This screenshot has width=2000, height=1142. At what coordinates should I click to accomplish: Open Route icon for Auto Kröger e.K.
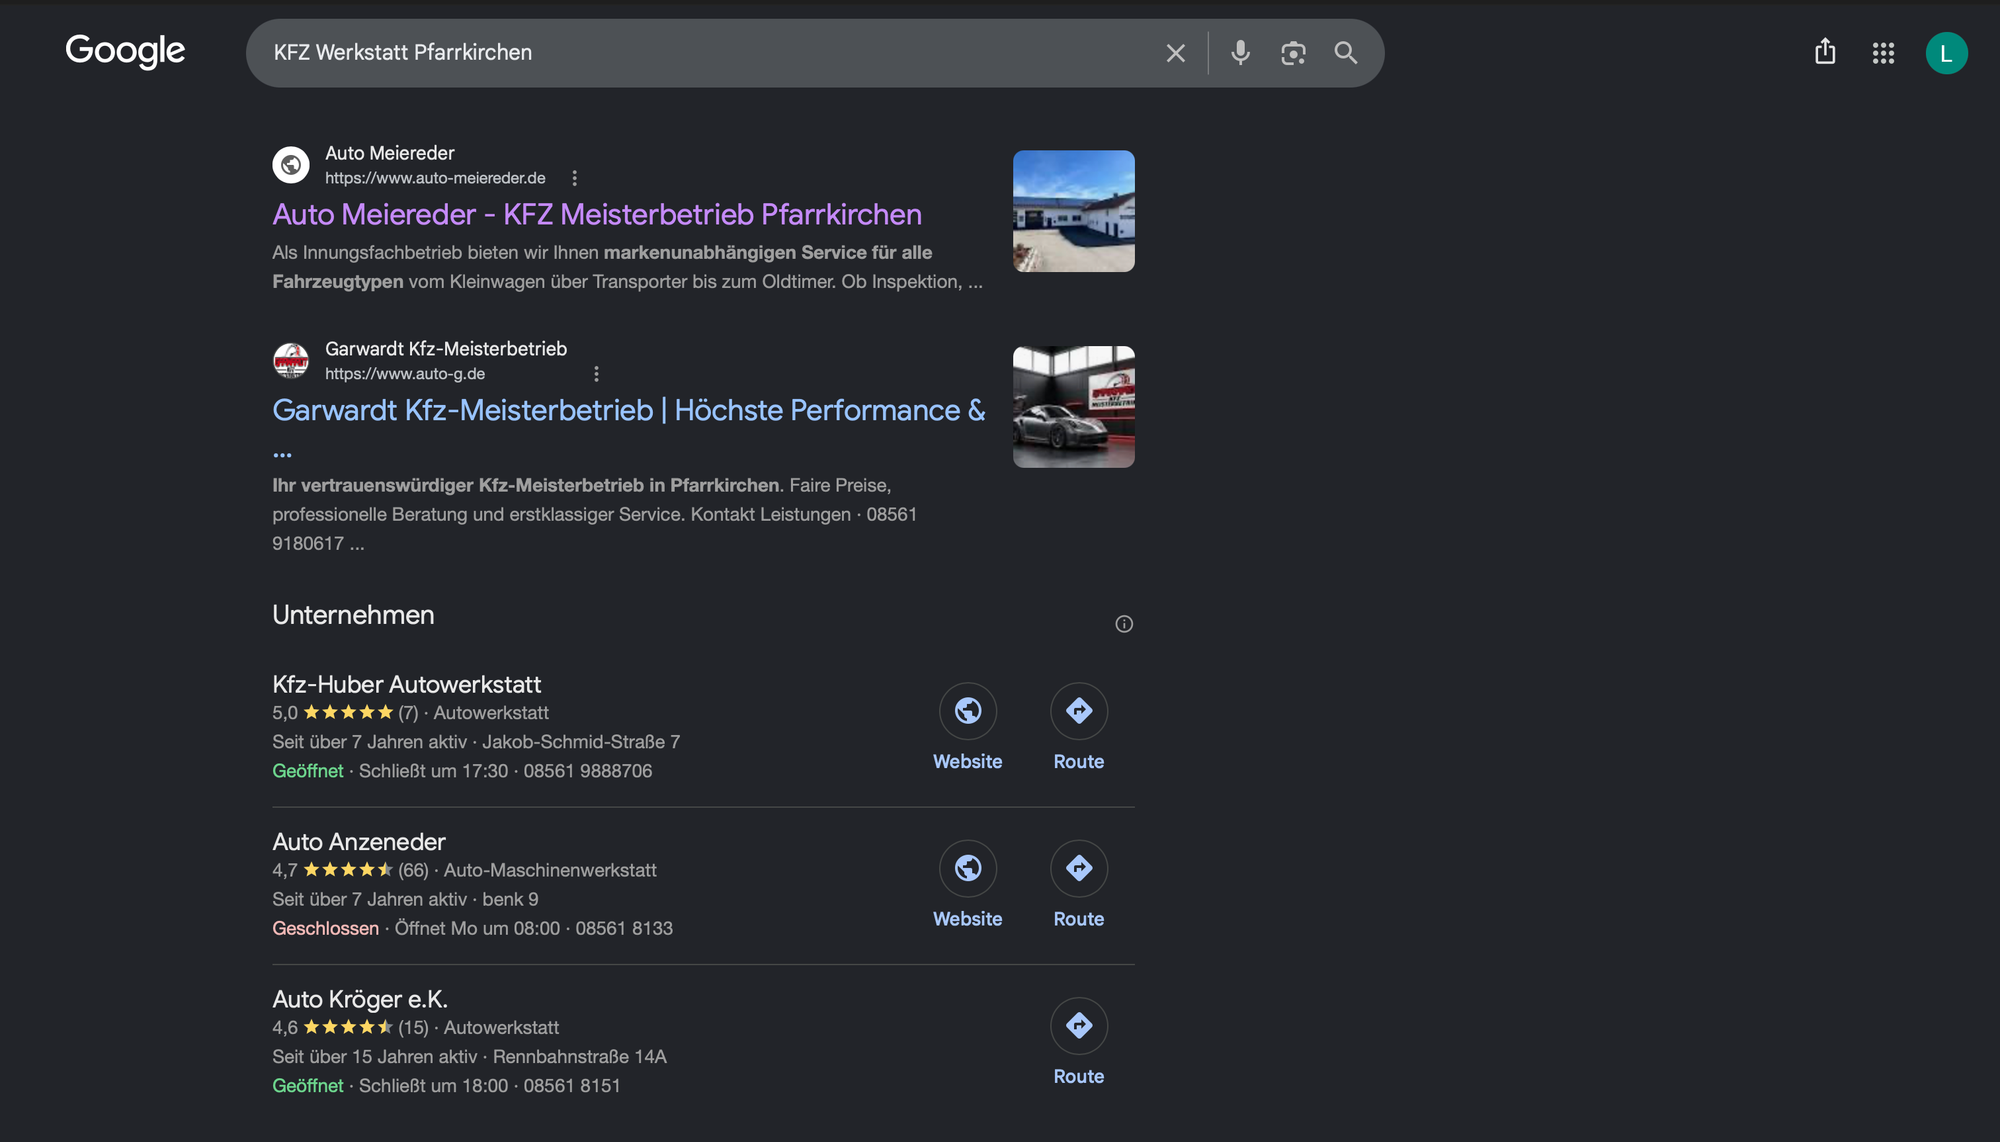(1079, 1025)
